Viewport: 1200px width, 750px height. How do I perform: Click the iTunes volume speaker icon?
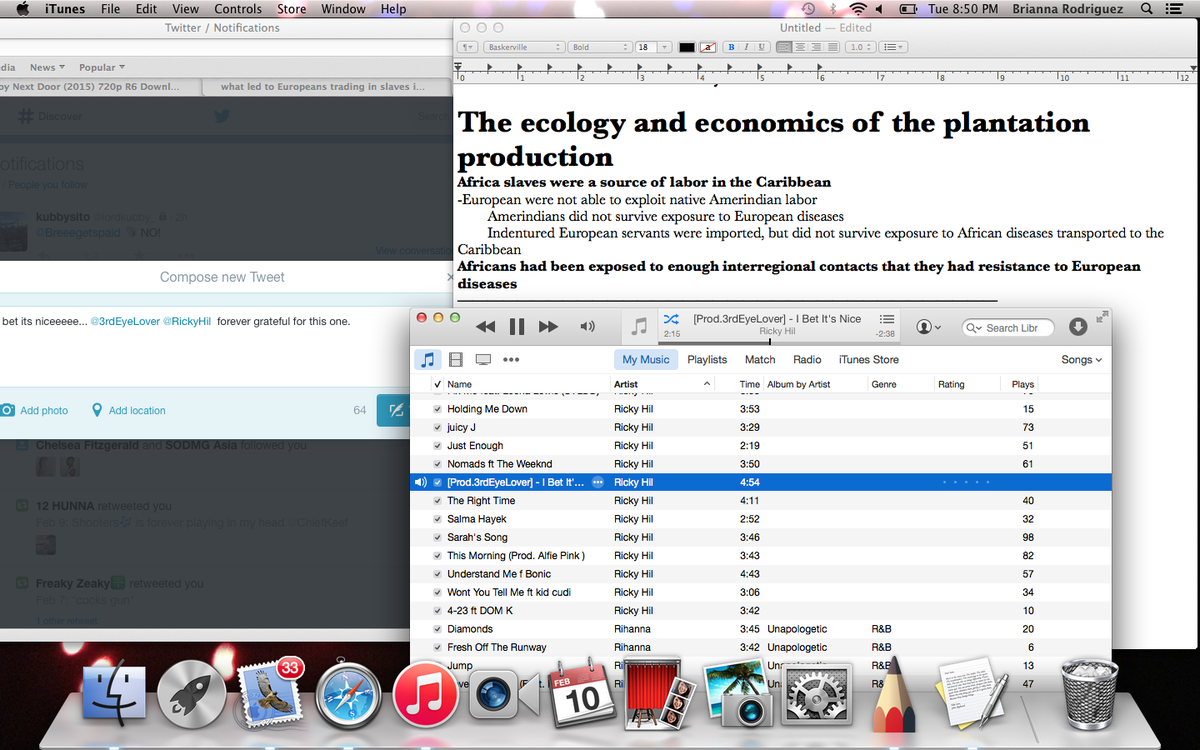[587, 327]
